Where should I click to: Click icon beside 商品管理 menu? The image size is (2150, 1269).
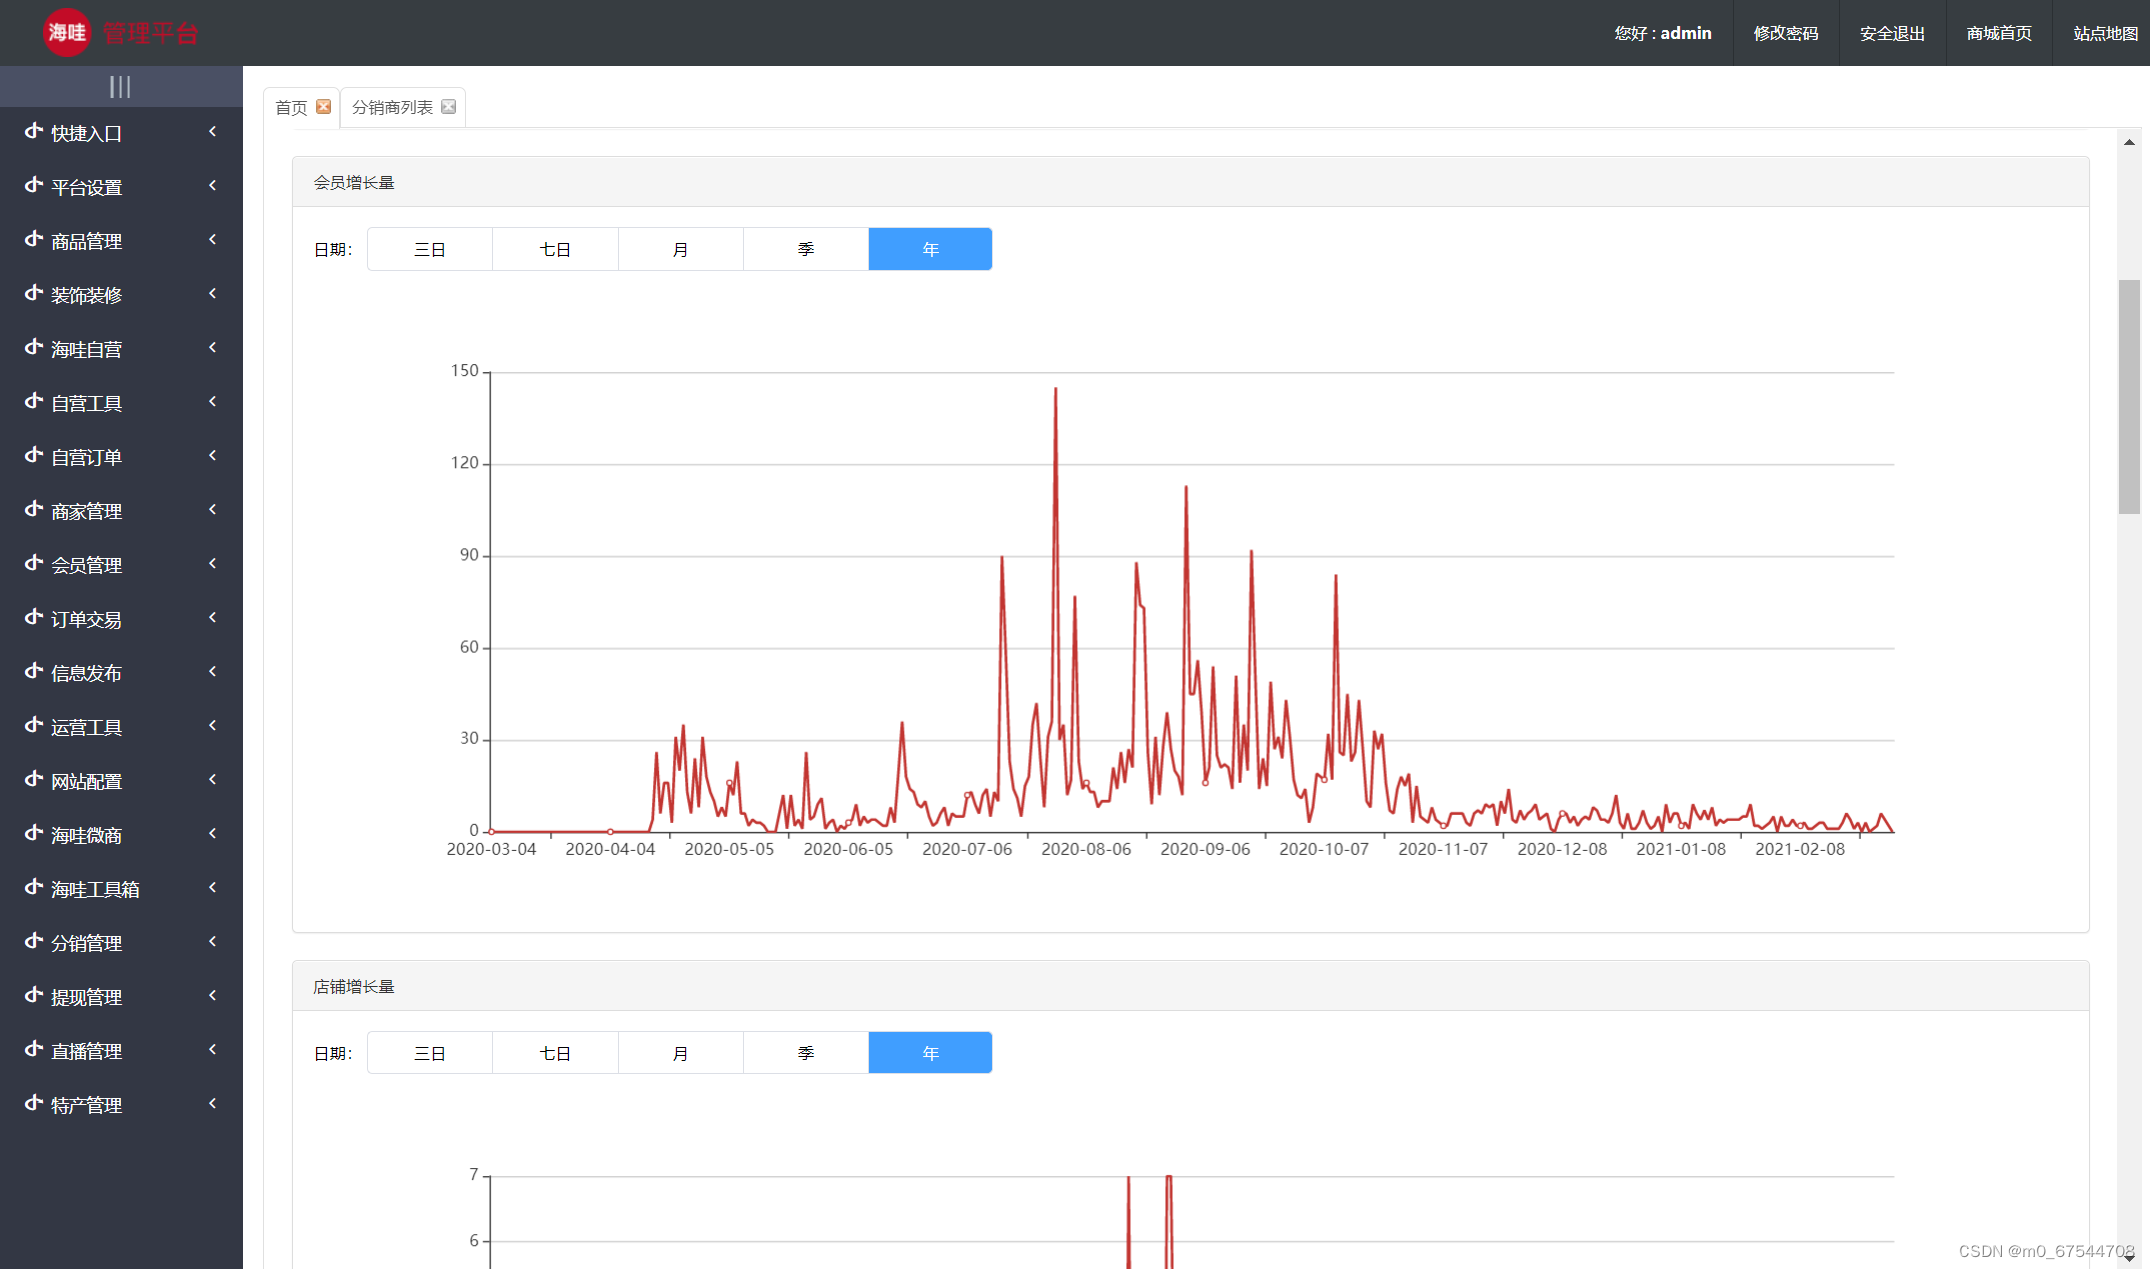point(34,240)
